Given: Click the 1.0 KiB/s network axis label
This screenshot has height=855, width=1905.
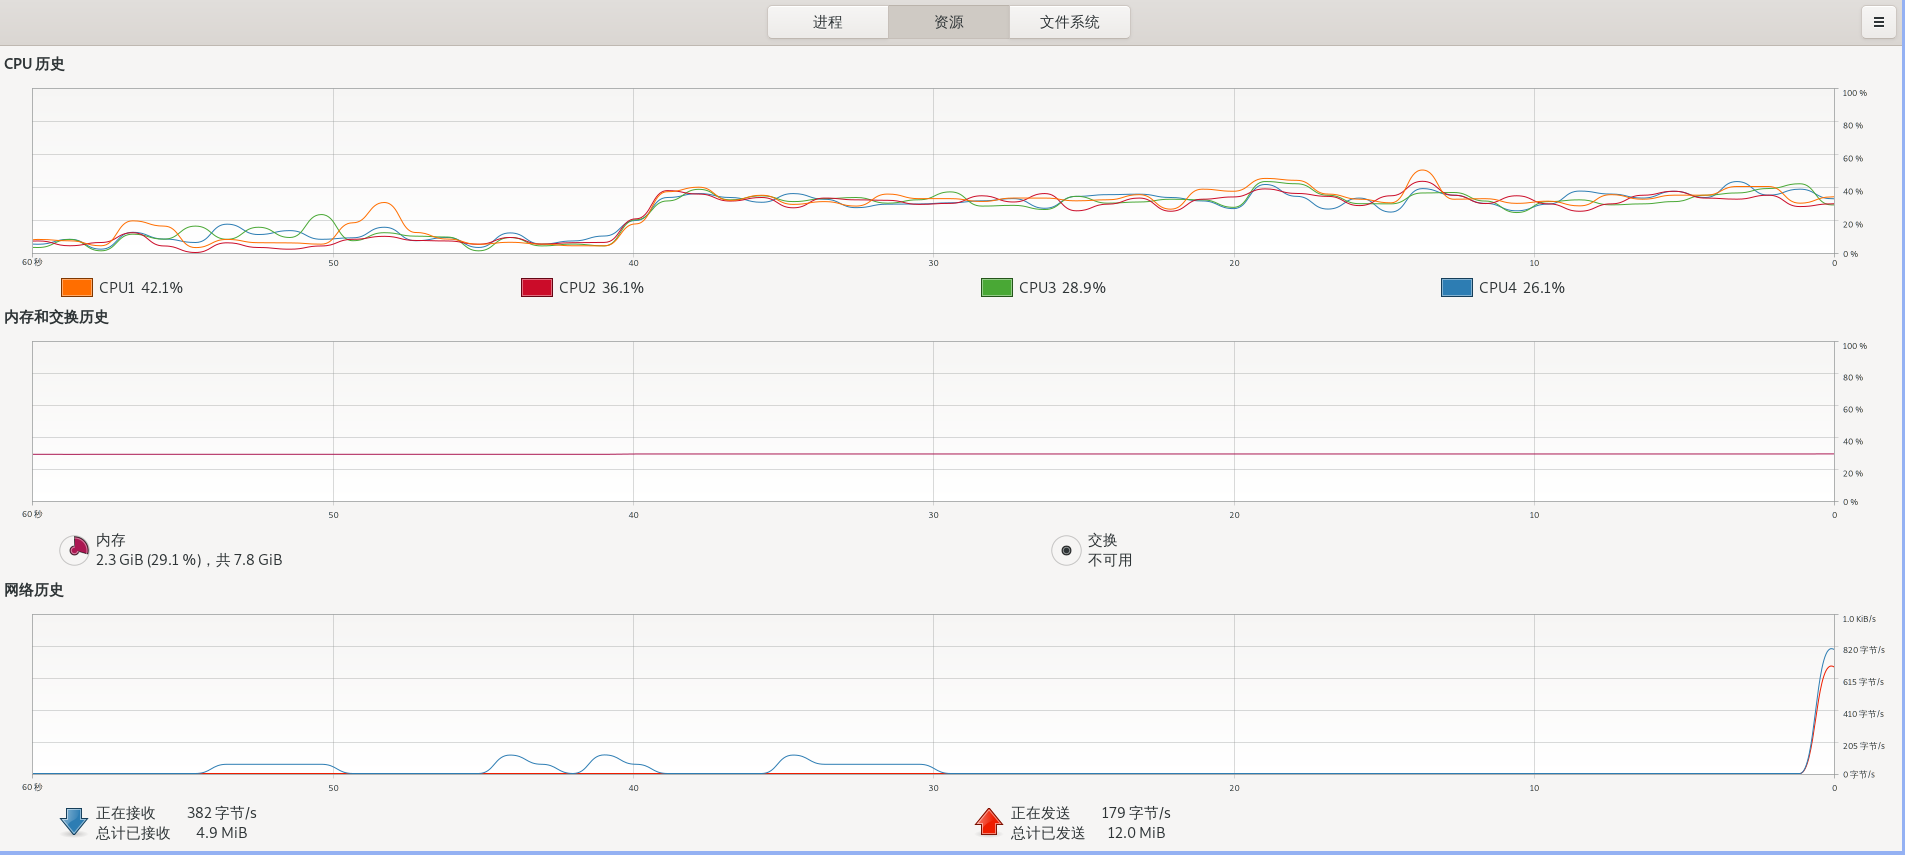Looking at the screenshot, I should click(1859, 619).
